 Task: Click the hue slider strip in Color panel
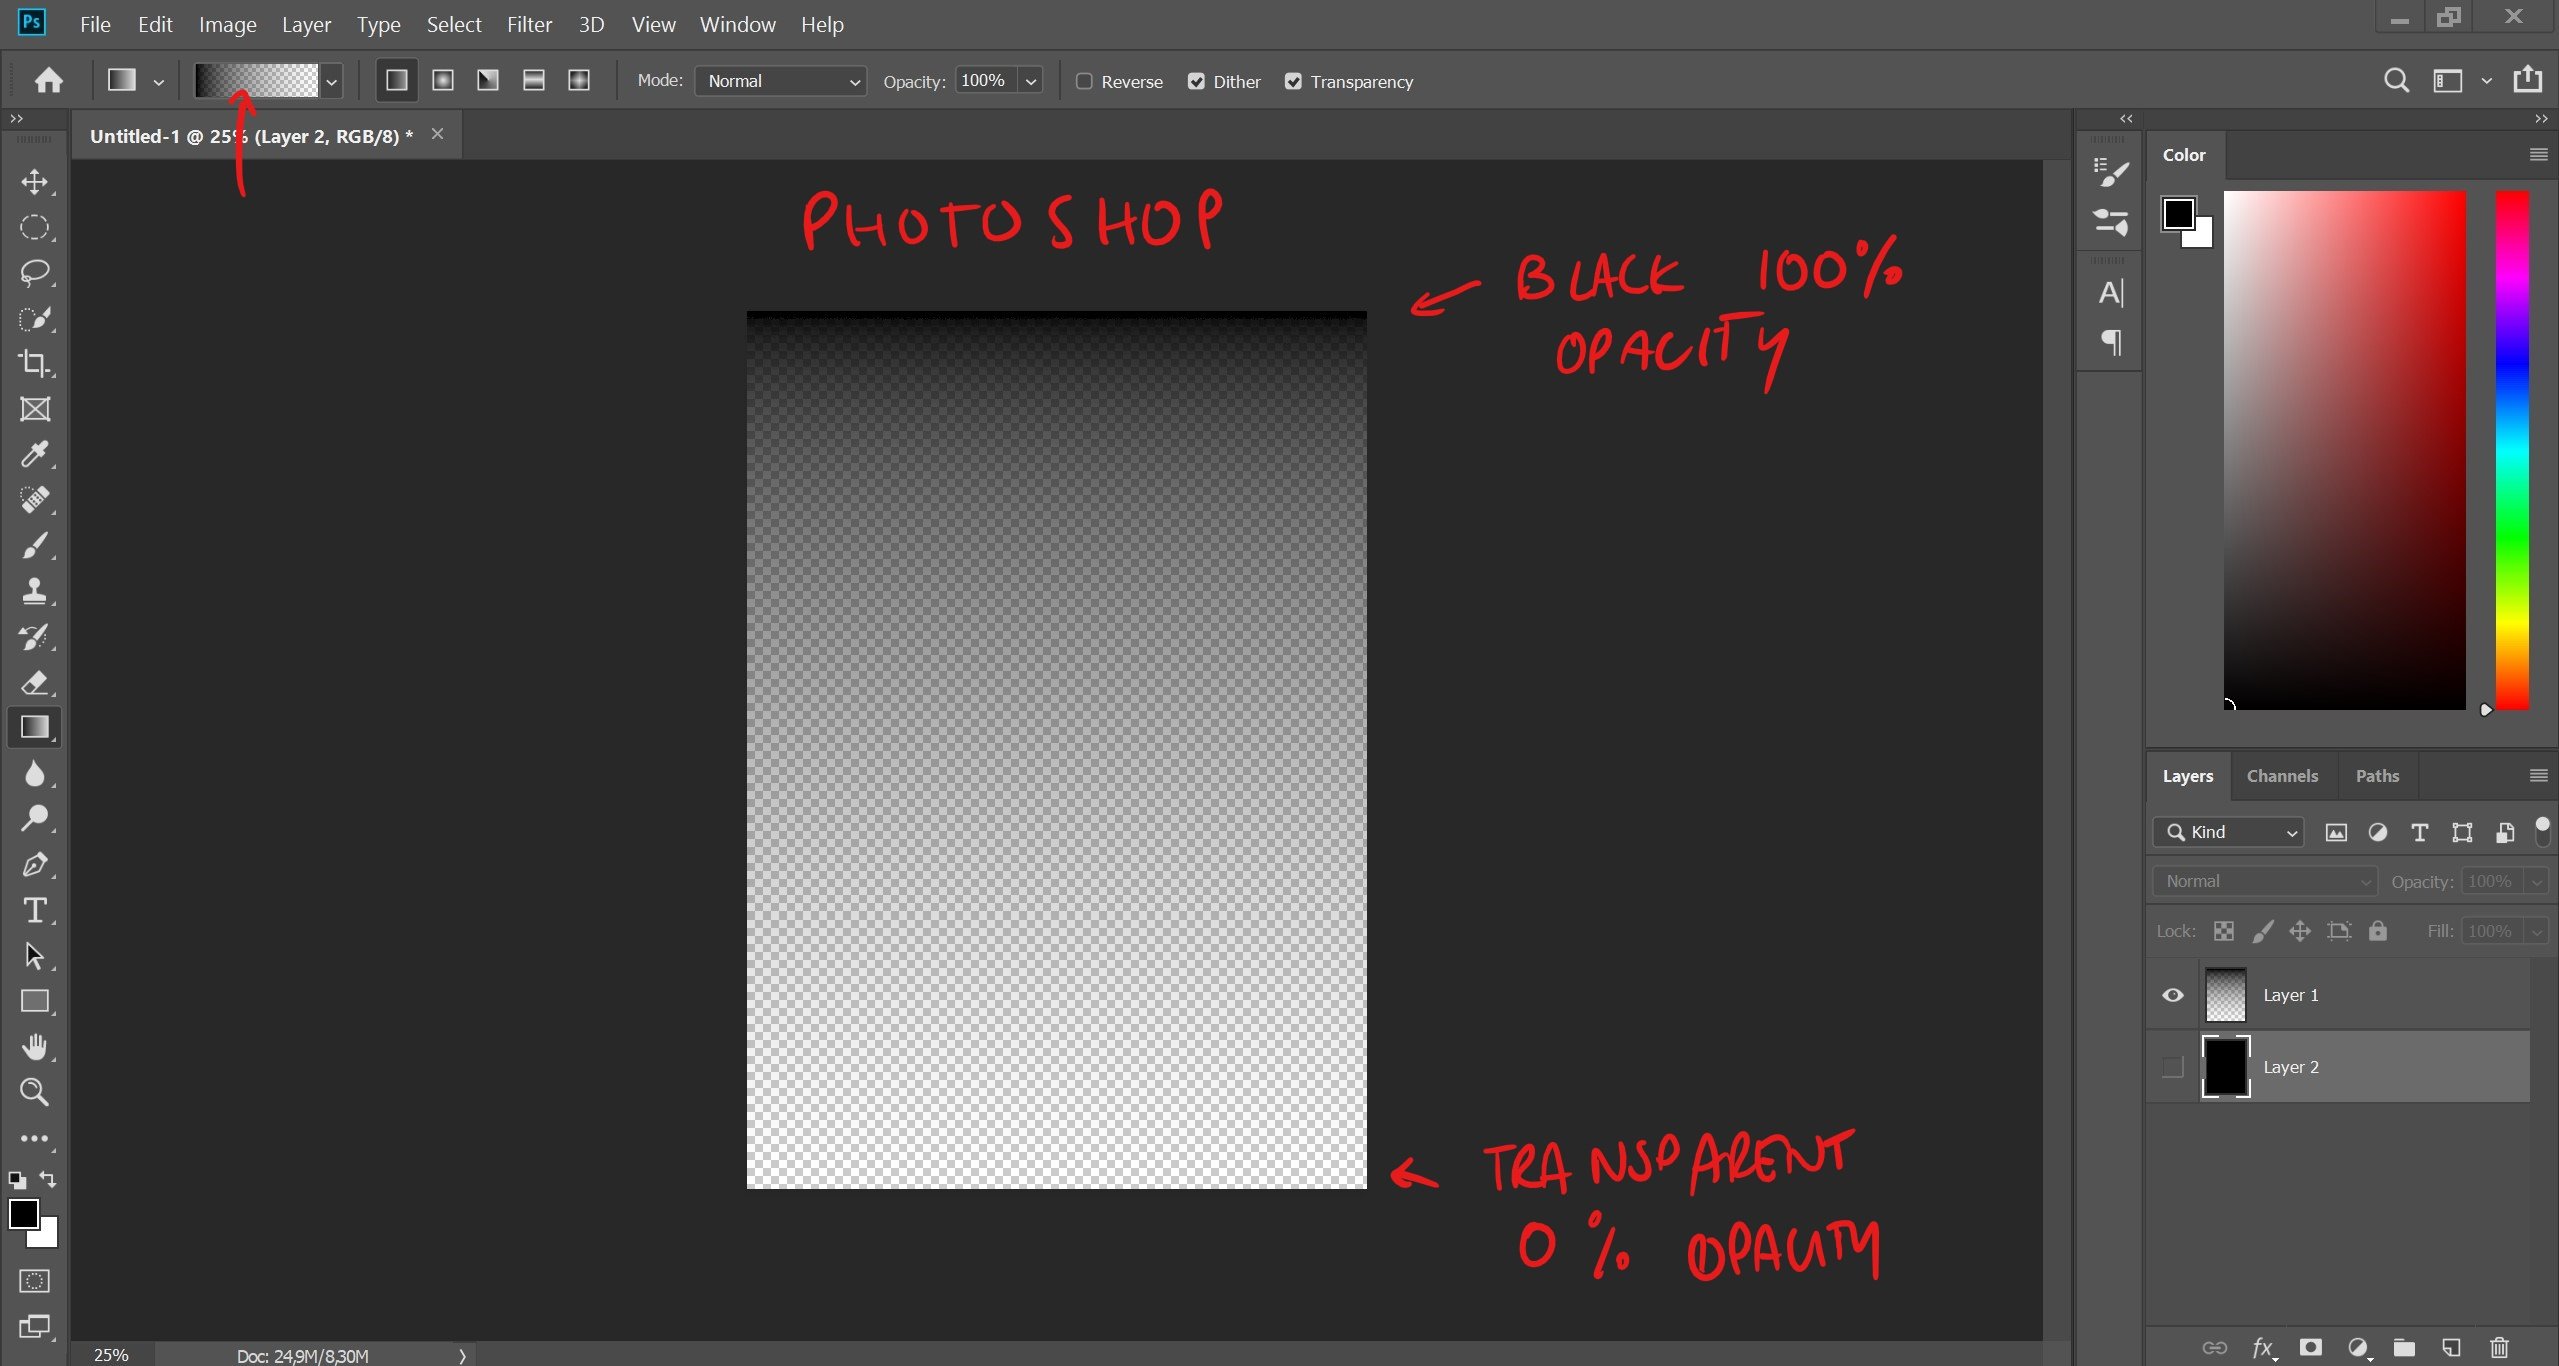point(2513,450)
